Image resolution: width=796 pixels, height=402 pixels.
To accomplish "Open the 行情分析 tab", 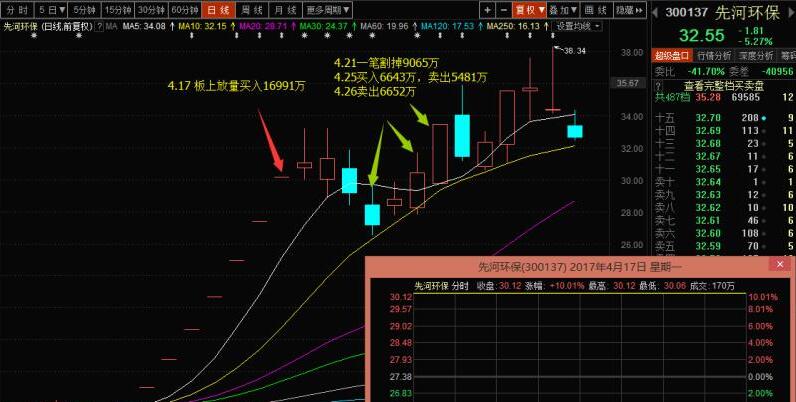I will [x=714, y=55].
